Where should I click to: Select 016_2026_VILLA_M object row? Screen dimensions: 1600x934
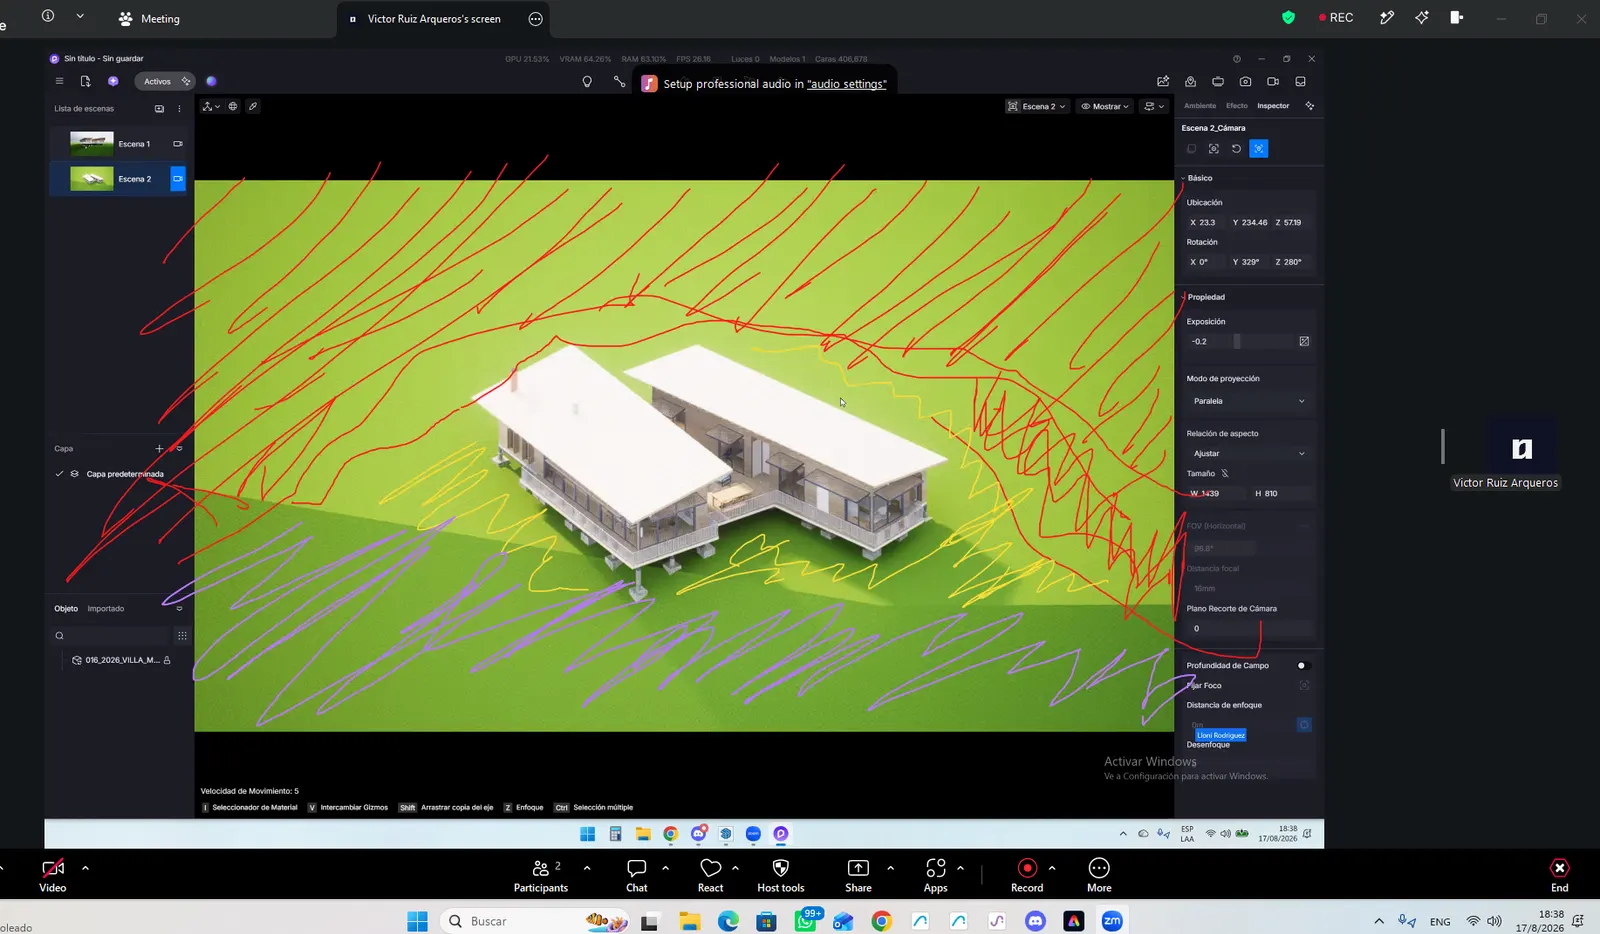(119, 660)
